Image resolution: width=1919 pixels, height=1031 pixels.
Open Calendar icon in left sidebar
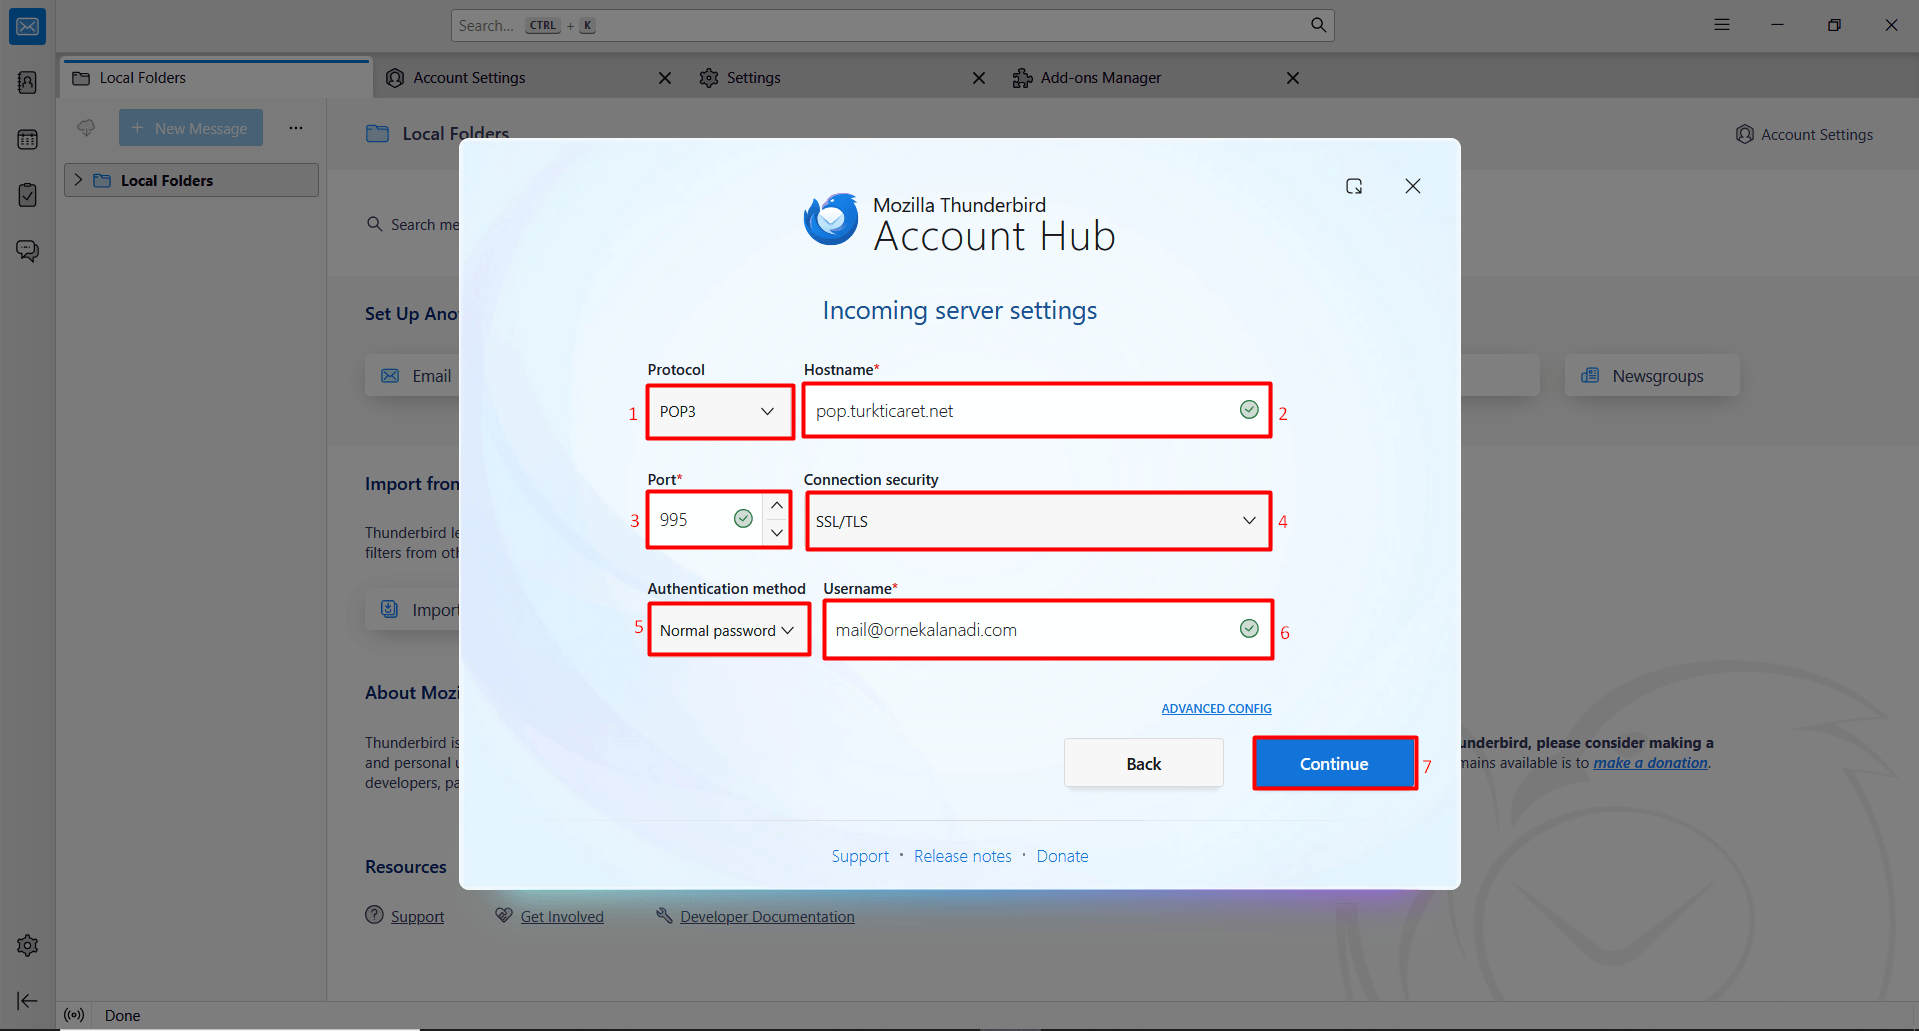point(27,139)
